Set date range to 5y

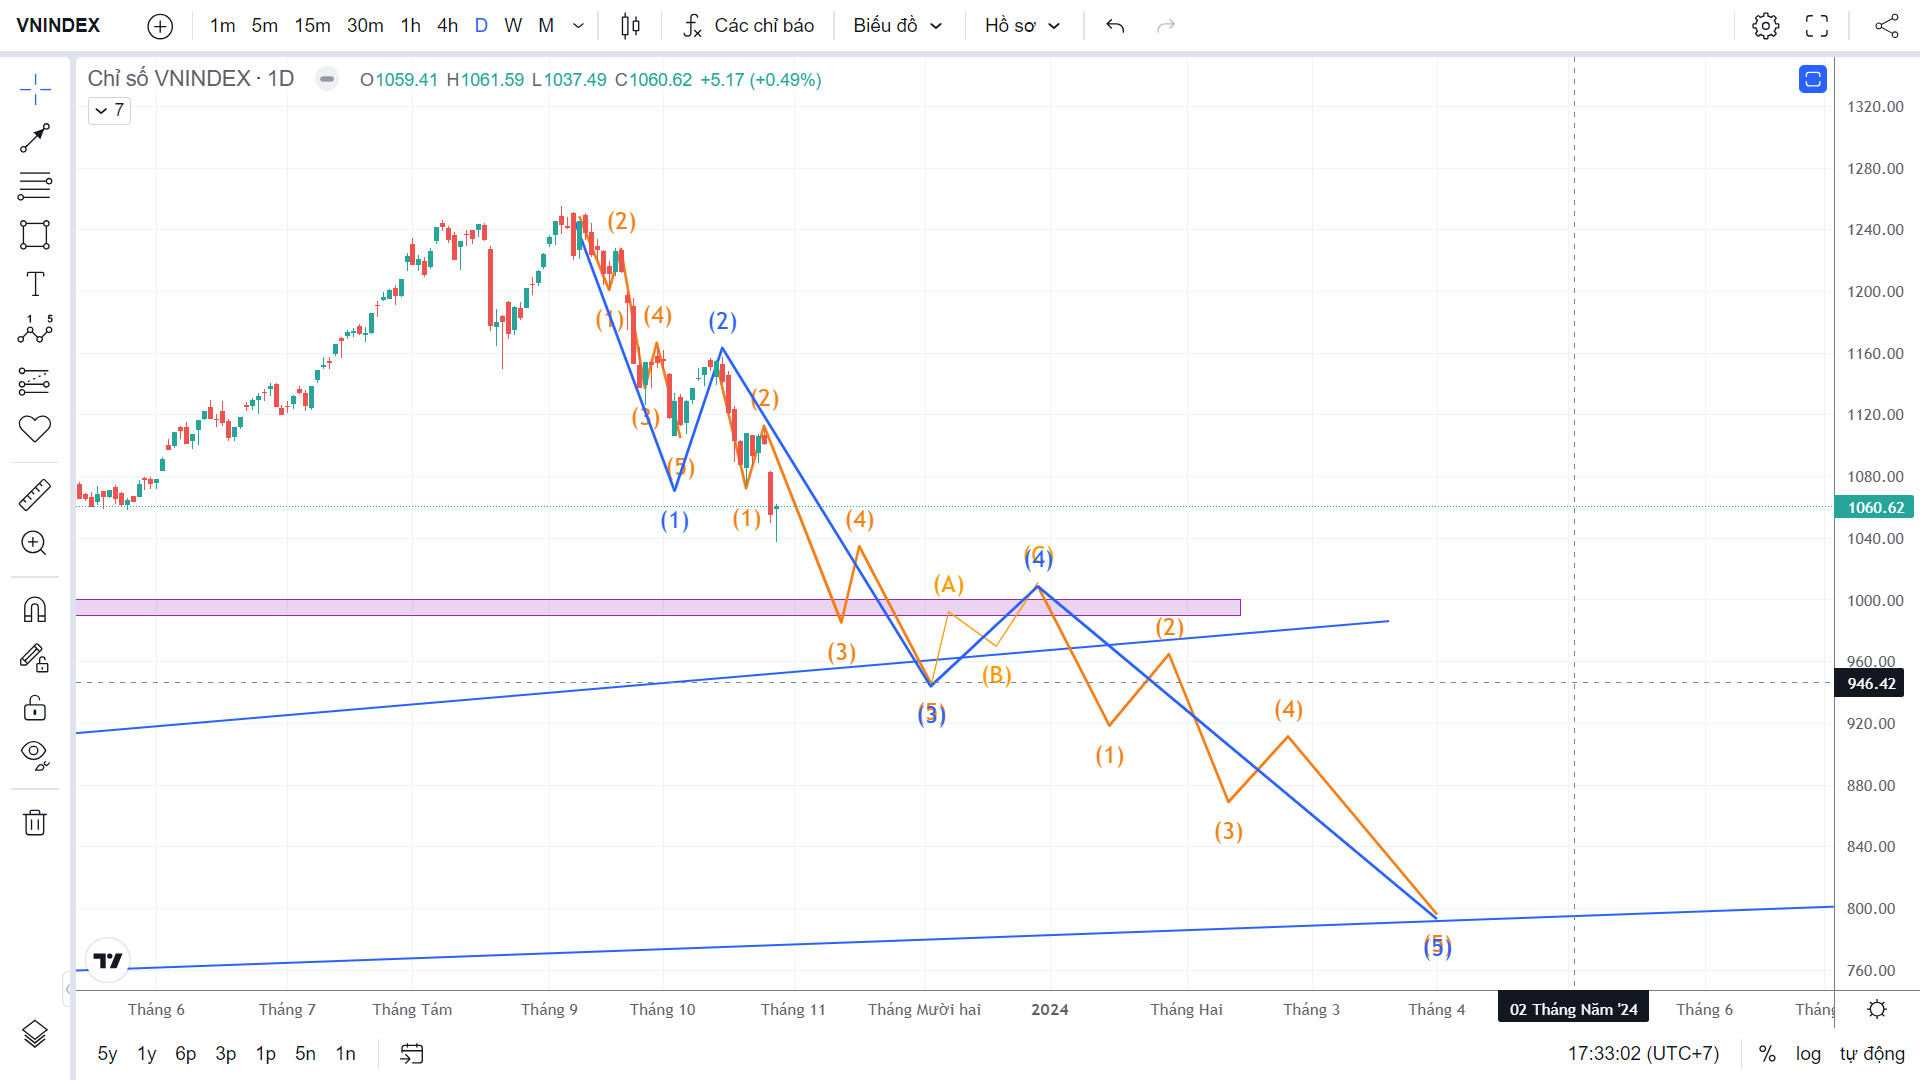tap(107, 1054)
